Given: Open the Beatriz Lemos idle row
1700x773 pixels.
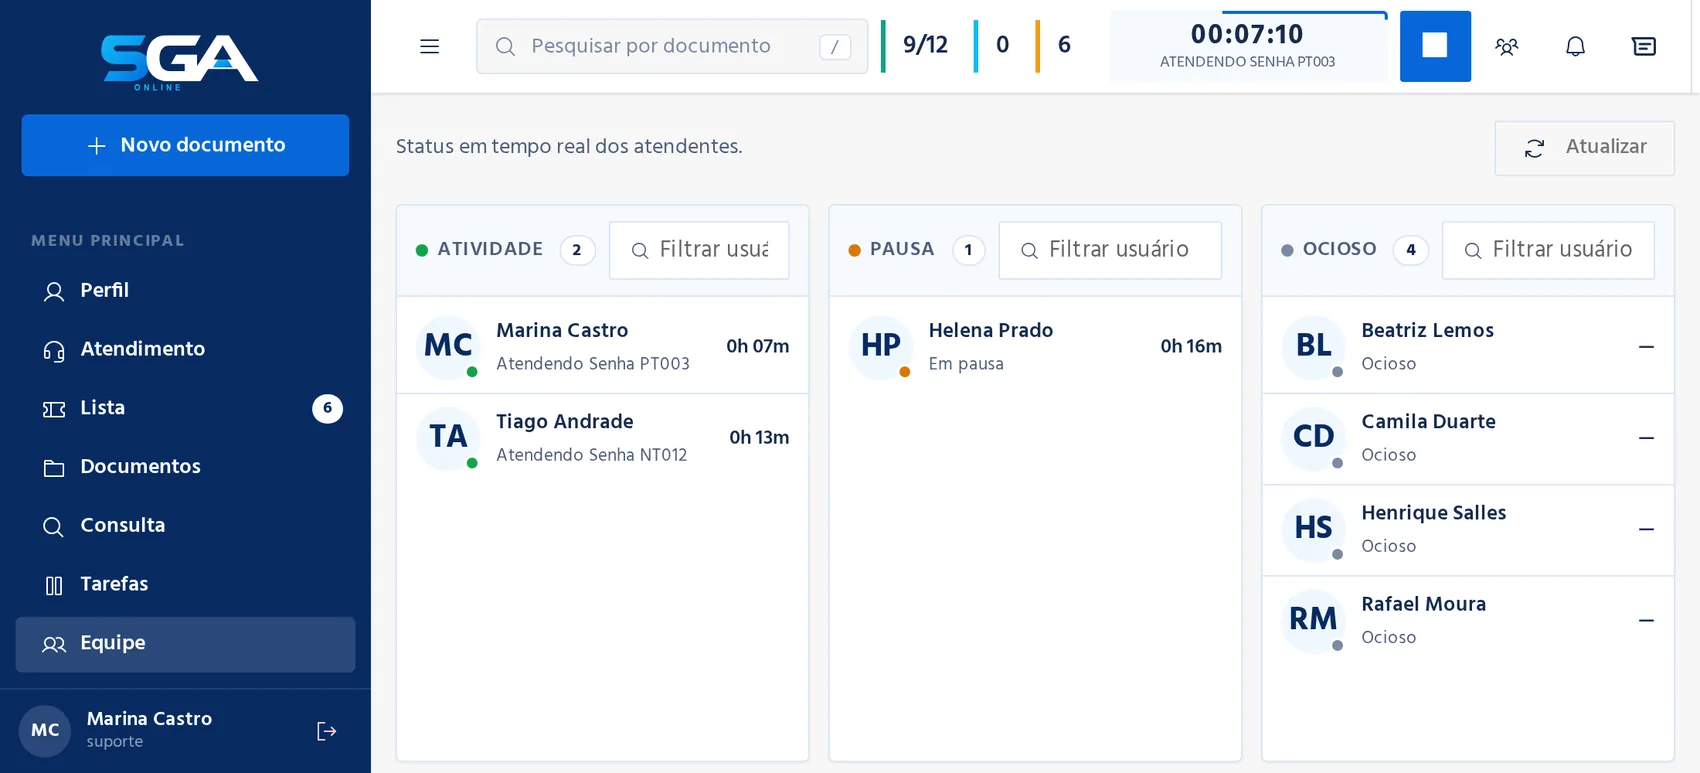Looking at the screenshot, I should click(1468, 346).
